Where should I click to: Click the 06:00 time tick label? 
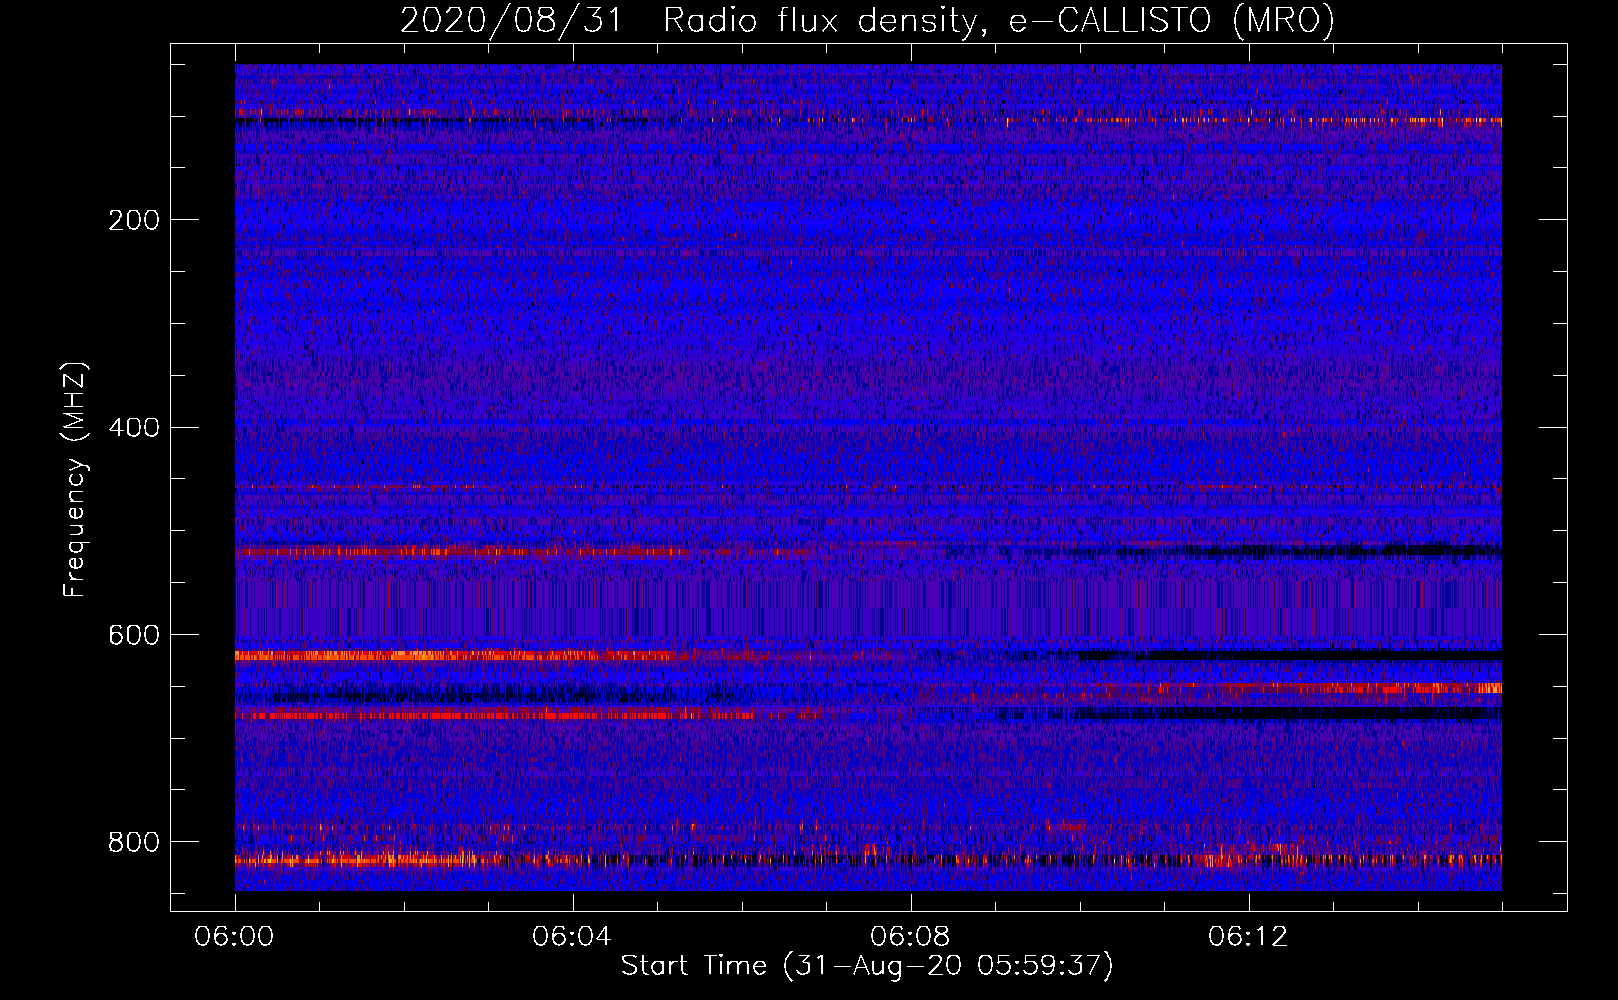tap(235, 937)
